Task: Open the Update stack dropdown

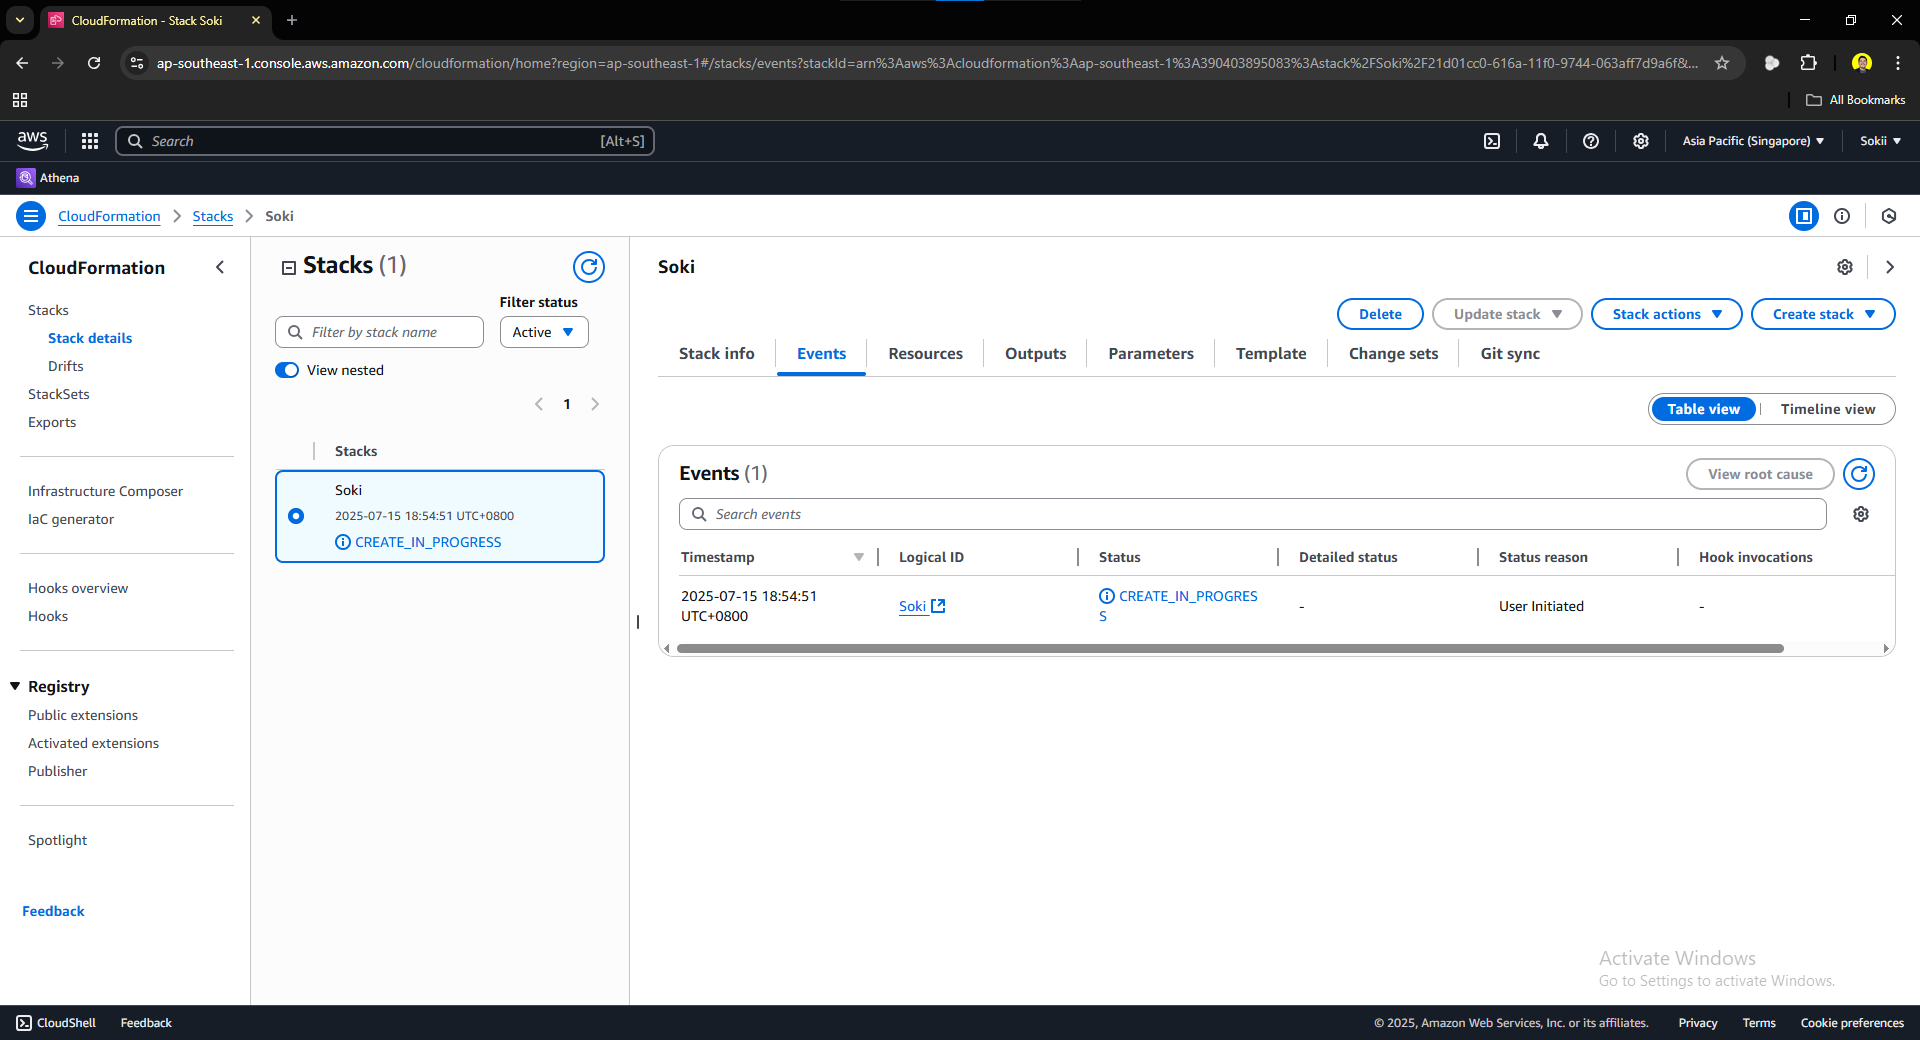Action: coord(1507,314)
